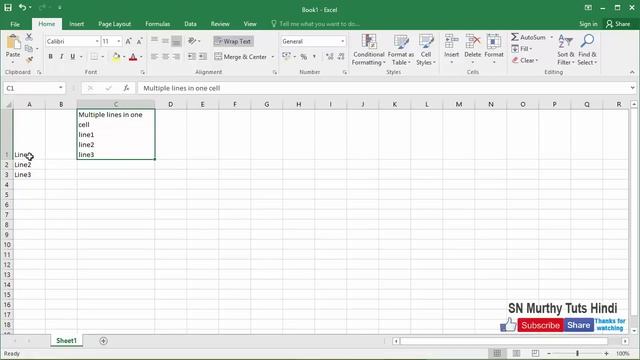Click the Accounting Number Format icon
Image resolution: width=640 pixels, height=360 pixels.
287,56
